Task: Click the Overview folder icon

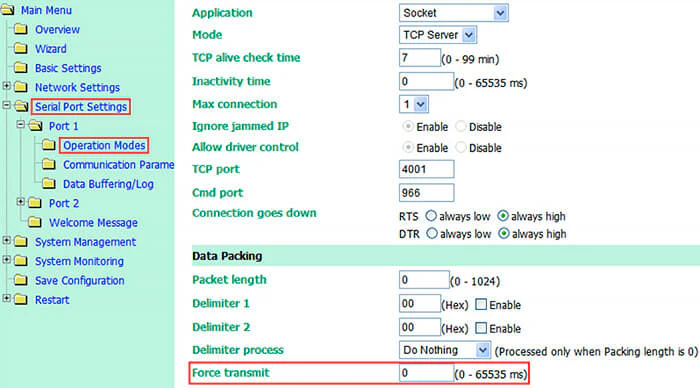Action: tap(21, 29)
